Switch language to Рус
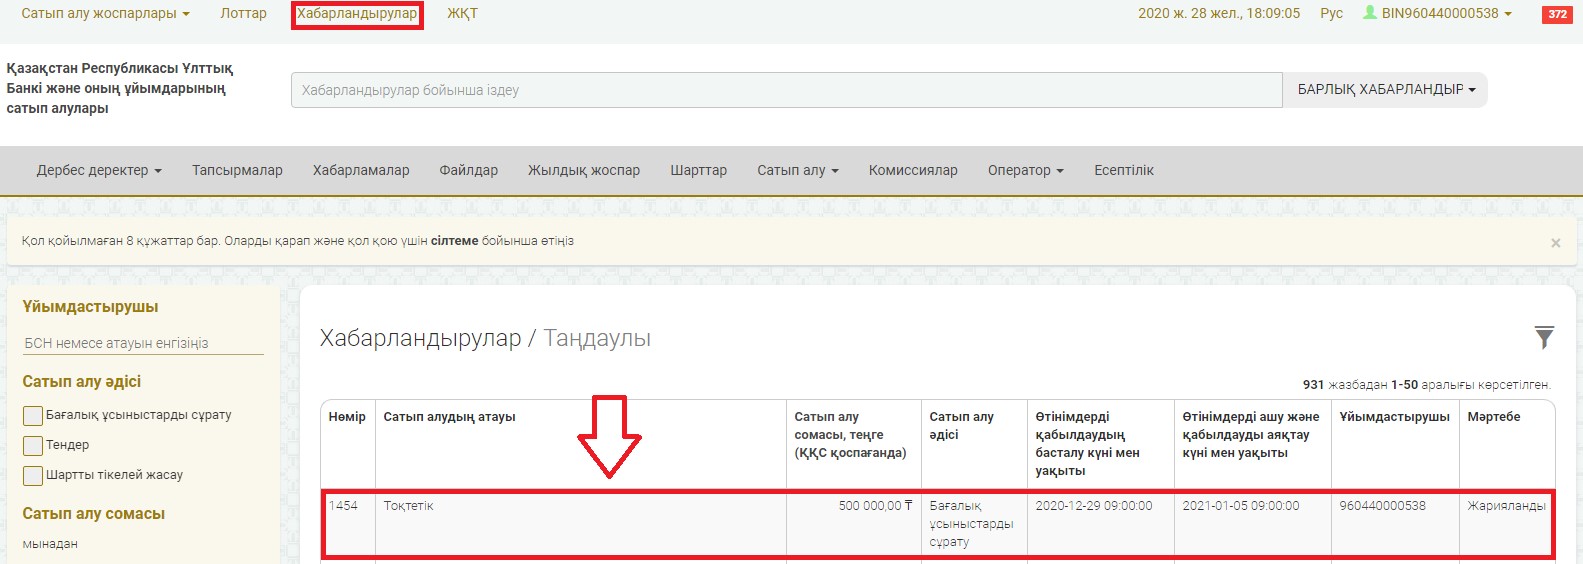1583x564 pixels. point(1331,14)
